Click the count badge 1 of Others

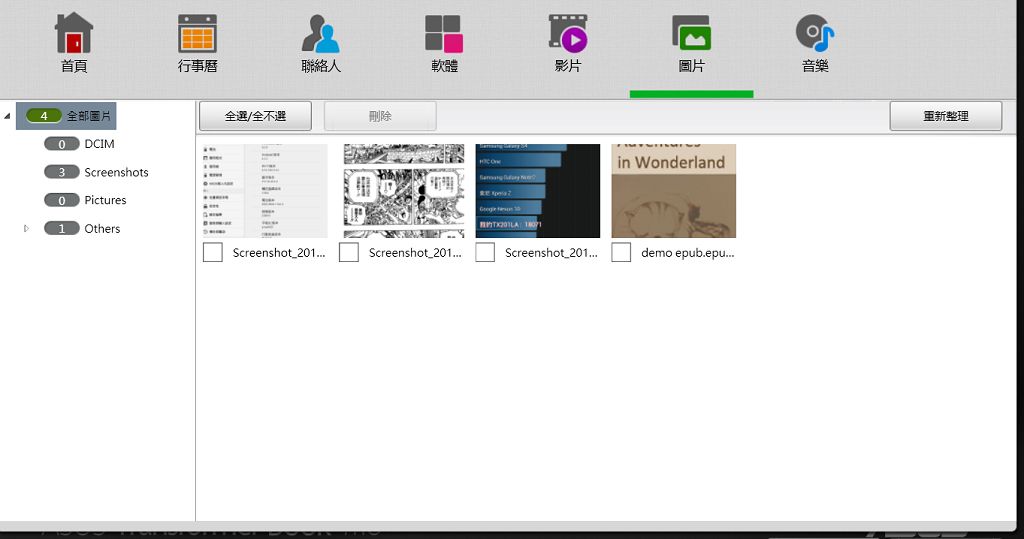click(x=61, y=229)
